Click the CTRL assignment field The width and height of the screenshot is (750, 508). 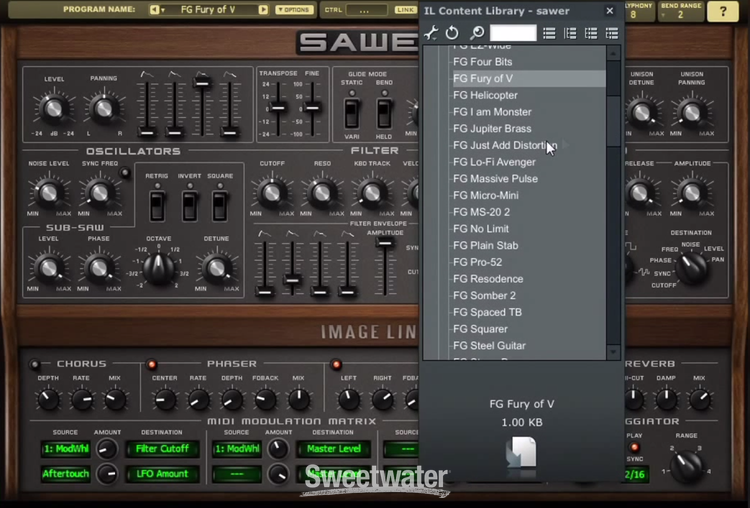coord(367,10)
